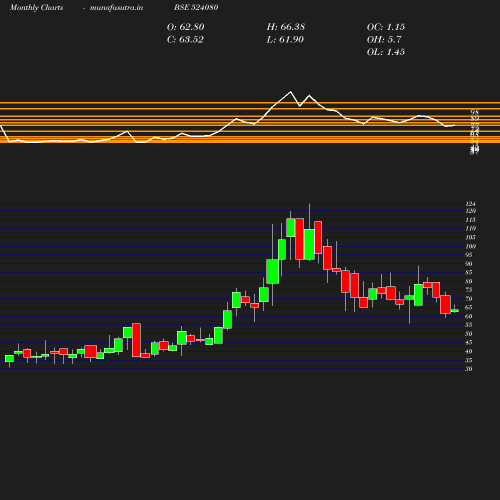The height and width of the screenshot is (500, 500).
Task: Click the "OL: 1.45" reading
Action: tap(386, 52)
